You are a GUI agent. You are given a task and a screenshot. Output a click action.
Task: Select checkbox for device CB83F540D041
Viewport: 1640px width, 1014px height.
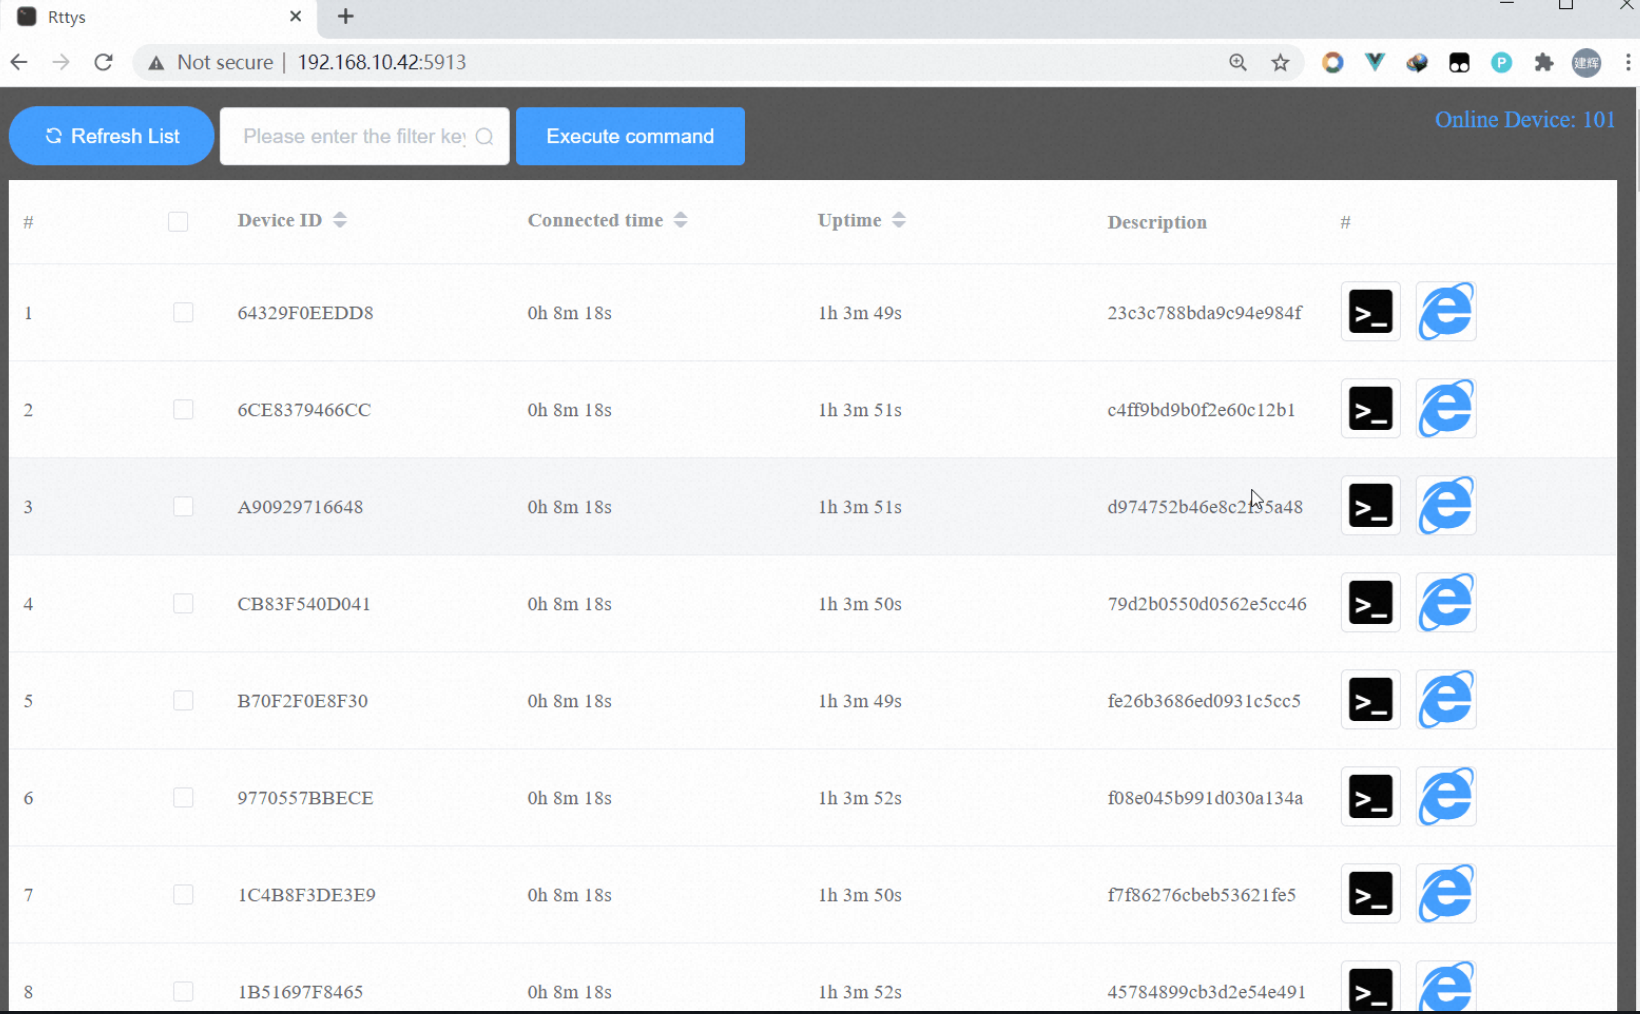point(183,603)
